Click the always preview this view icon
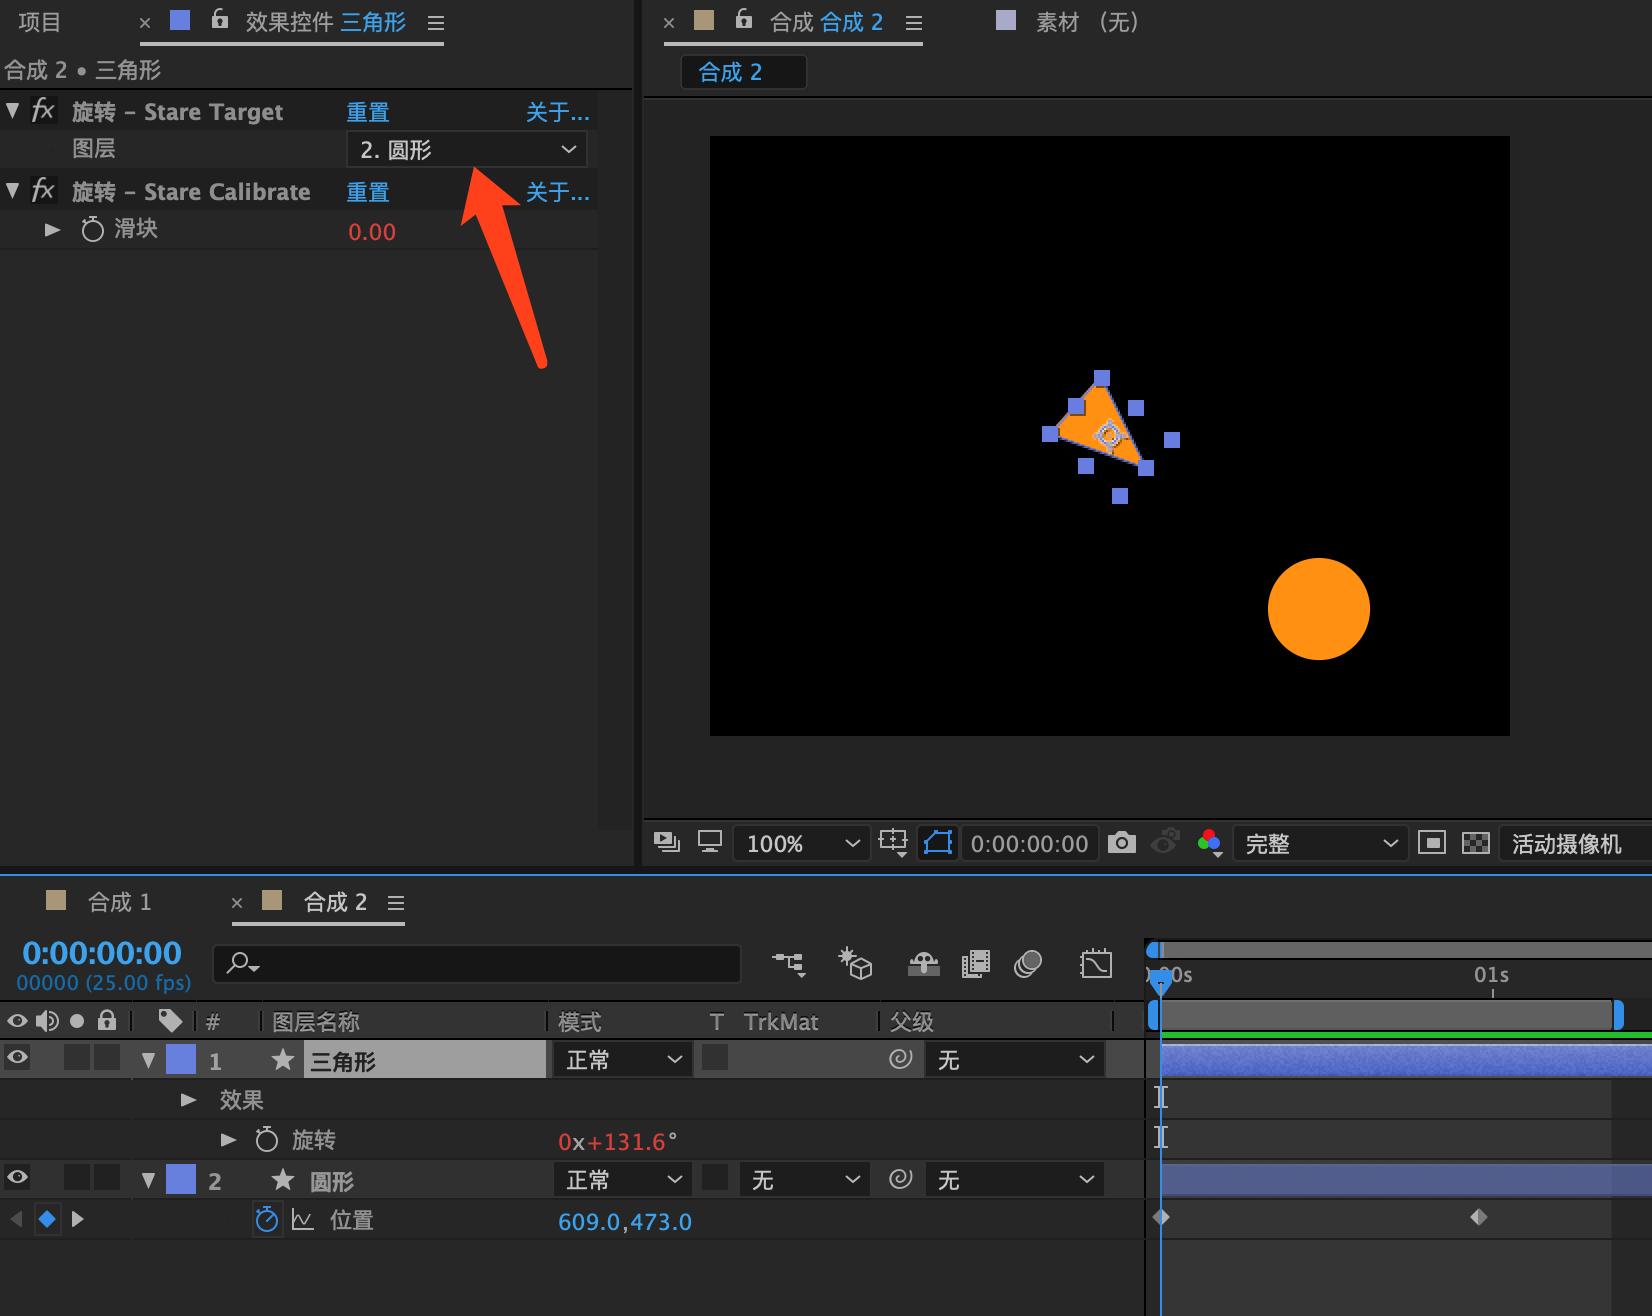Viewport: 1652px width, 1316px height. pos(667,842)
